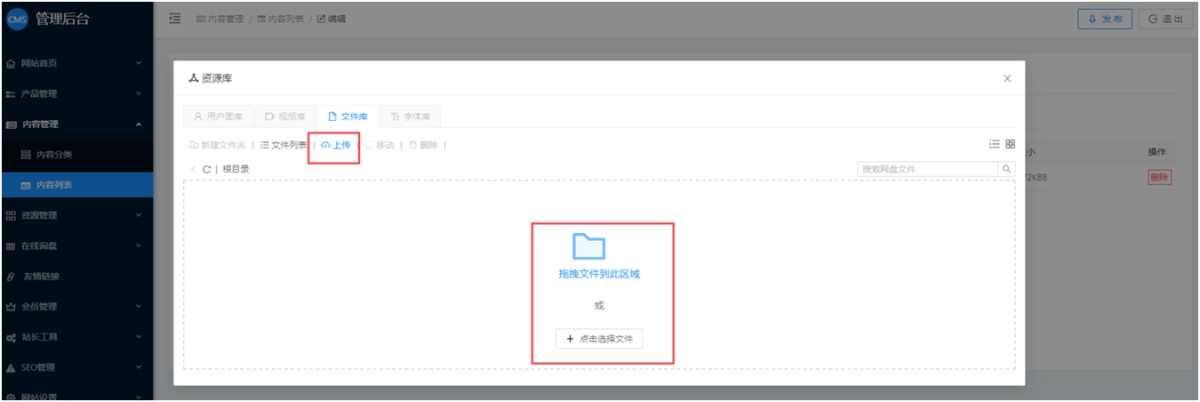Image resolution: width=1200 pixels, height=402 pixels.
Task: Expand the SEO管理 menu chevron
Action: click(x=139, y=367)
